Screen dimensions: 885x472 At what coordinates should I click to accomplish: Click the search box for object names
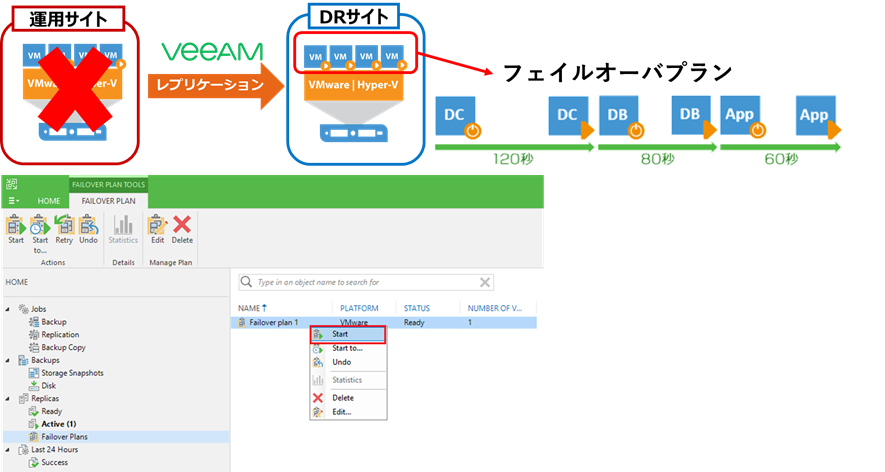(366, 282)
